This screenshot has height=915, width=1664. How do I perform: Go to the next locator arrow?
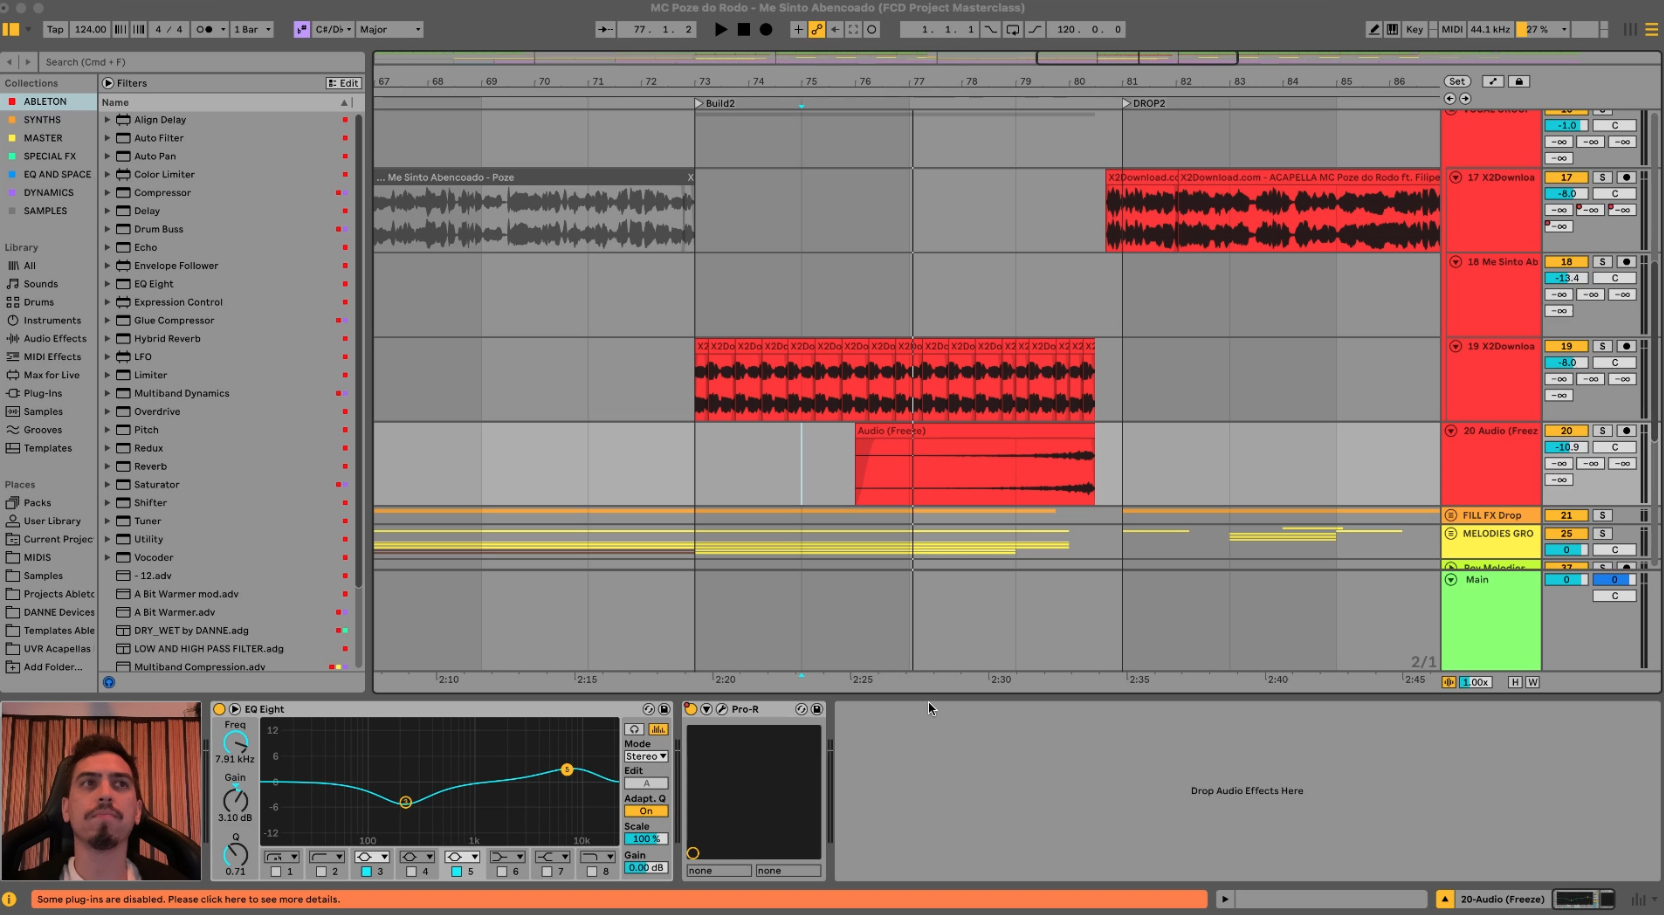[x=1465, y=99]
